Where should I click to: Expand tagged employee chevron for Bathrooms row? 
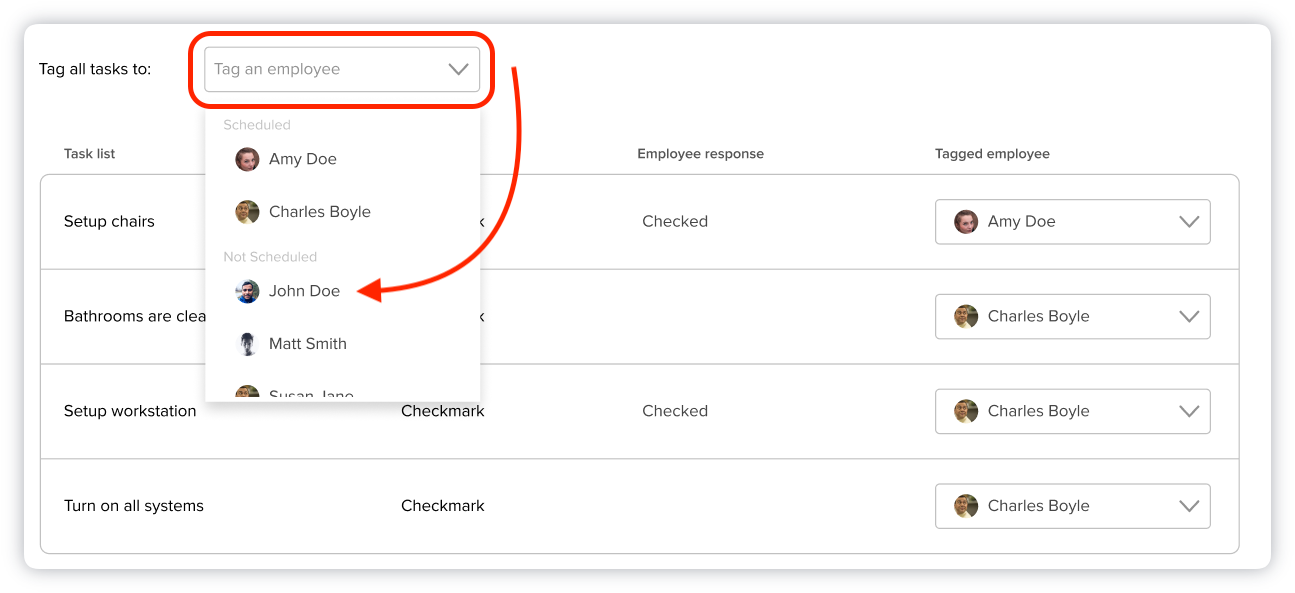[x=1189, y=317]
